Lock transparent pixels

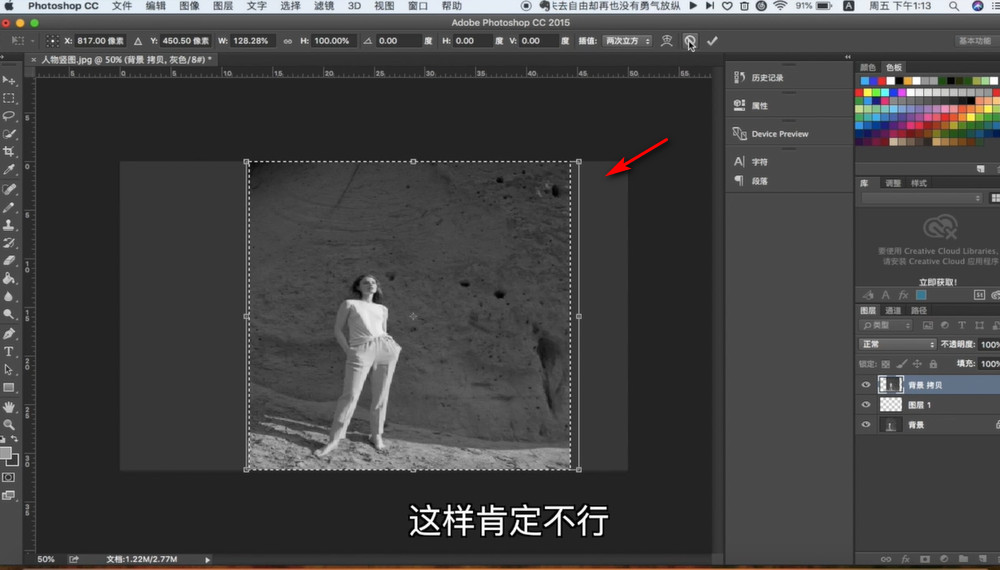click(x=886, y=364)
